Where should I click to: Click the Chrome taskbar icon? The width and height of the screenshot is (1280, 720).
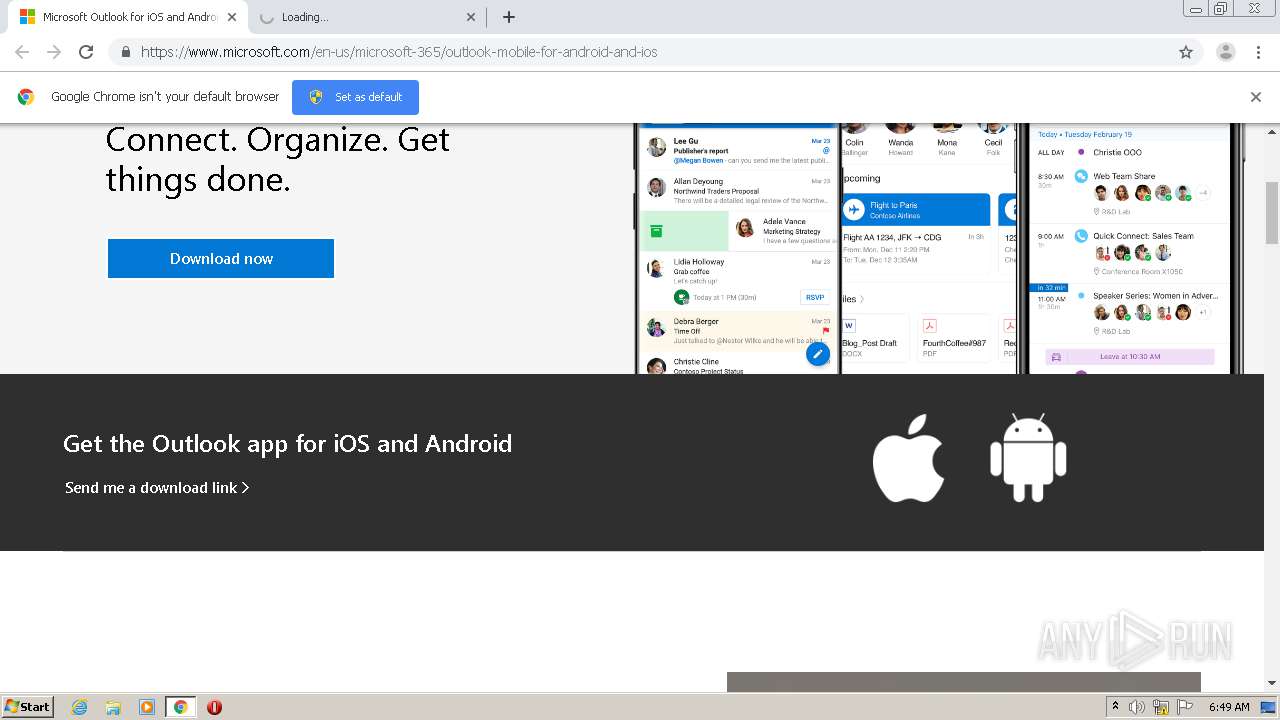click(x=180, y=707)
